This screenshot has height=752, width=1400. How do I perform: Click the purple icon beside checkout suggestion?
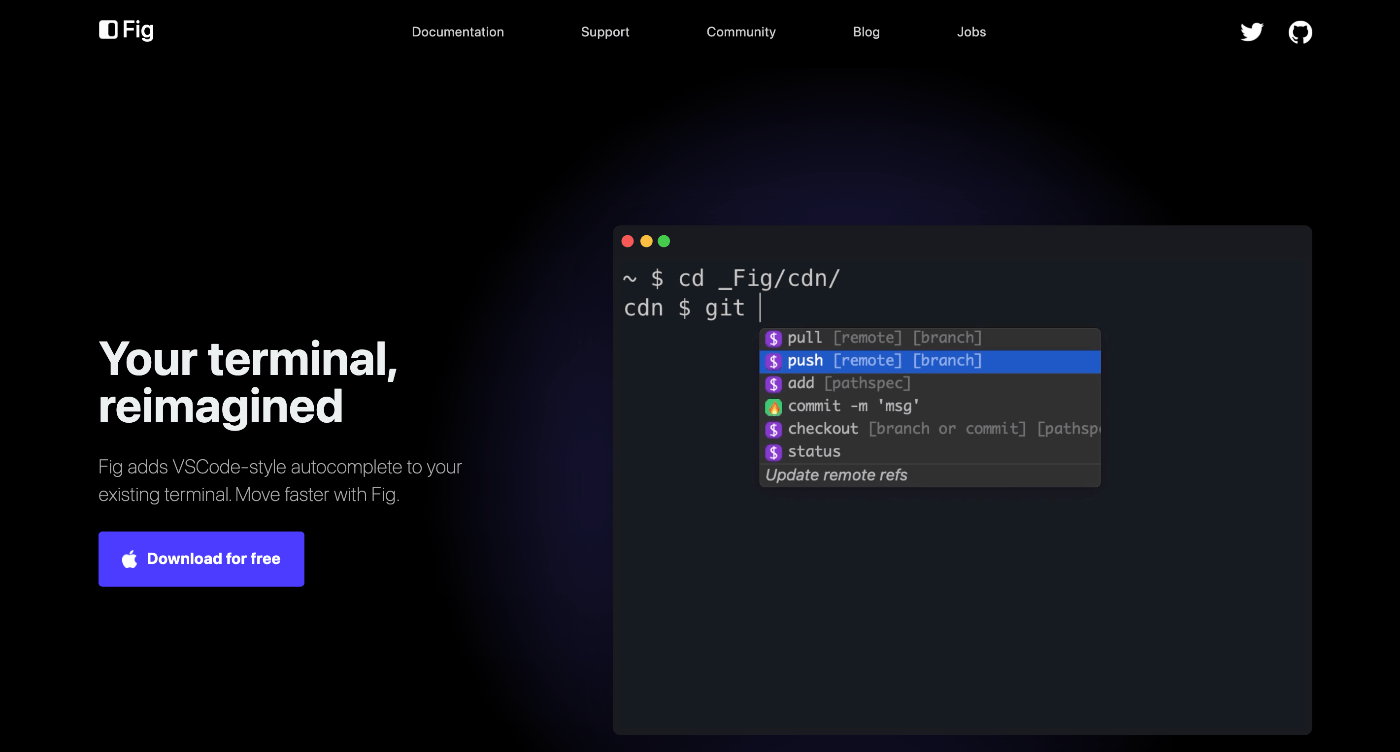coord(773,430)
